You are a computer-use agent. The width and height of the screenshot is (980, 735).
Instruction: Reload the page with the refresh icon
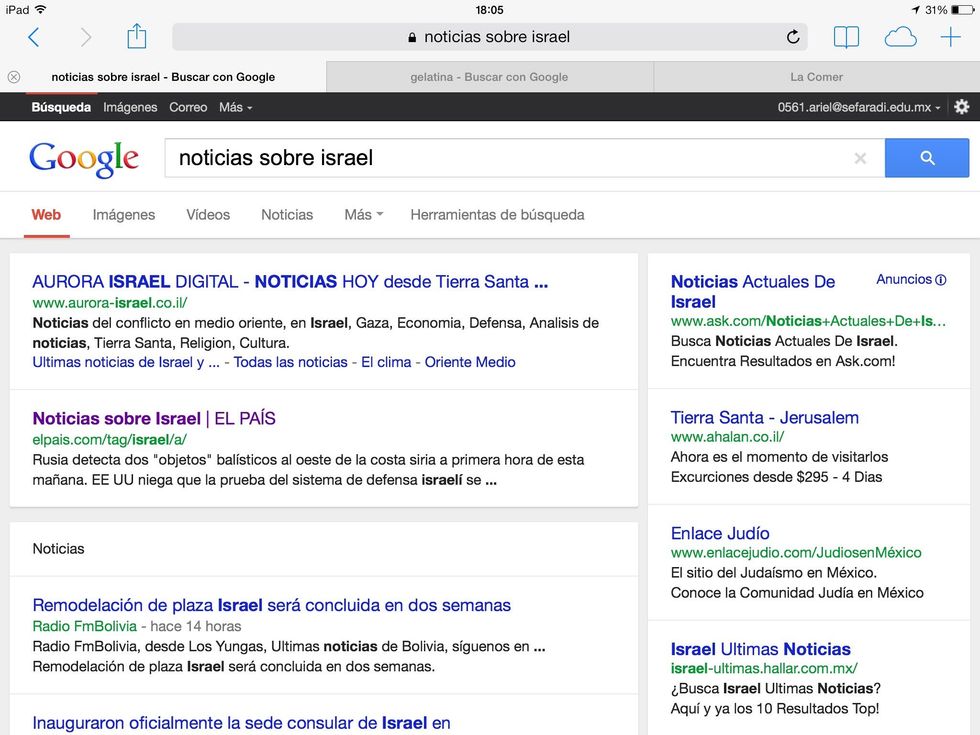pyautogui.click(x=793, y=37)
